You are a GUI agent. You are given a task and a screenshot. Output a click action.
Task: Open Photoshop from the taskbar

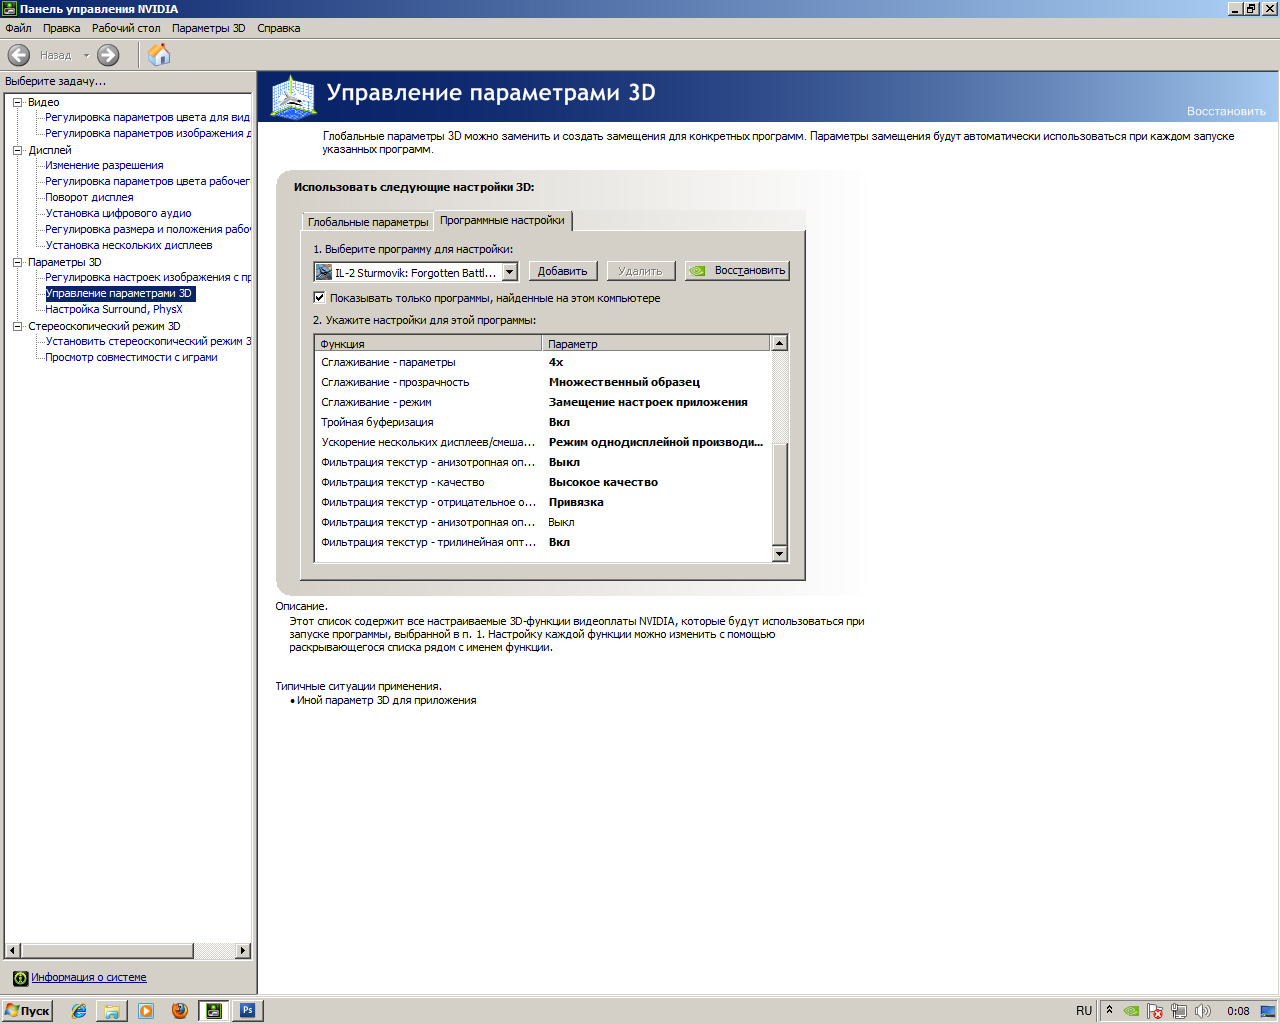pos(247,1011)
